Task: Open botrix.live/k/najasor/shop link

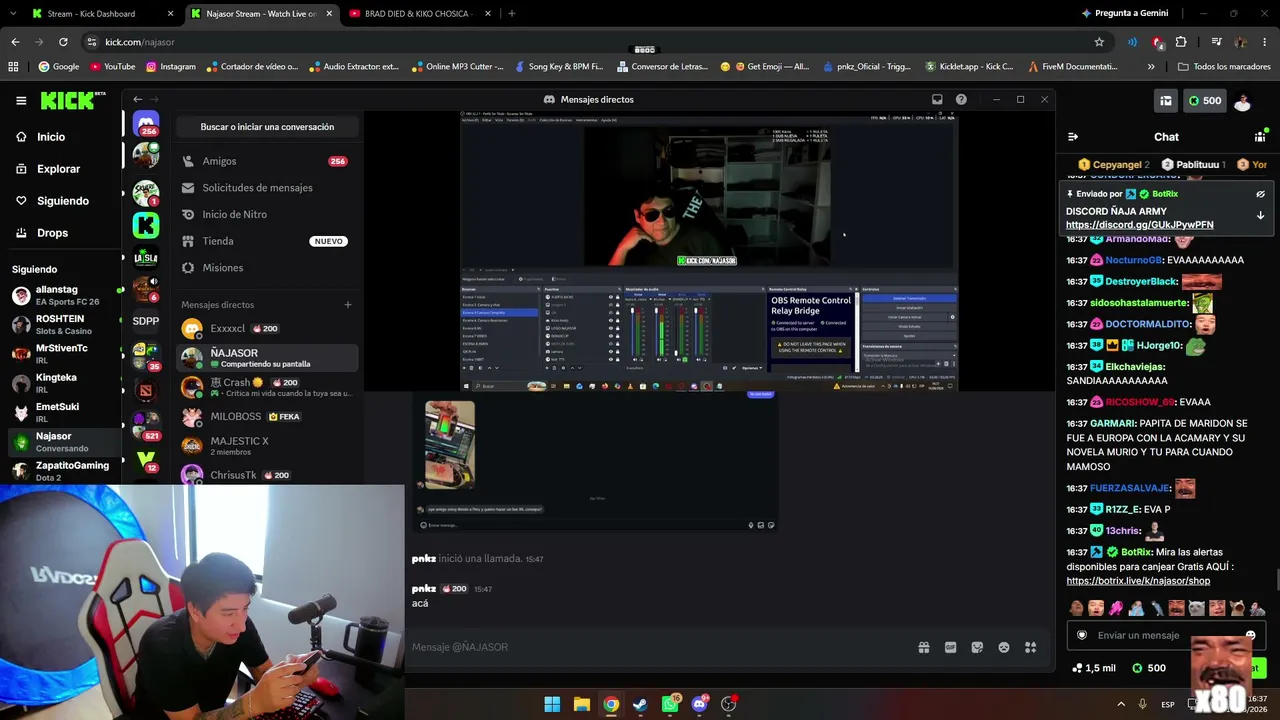Action: [1138, 581]
